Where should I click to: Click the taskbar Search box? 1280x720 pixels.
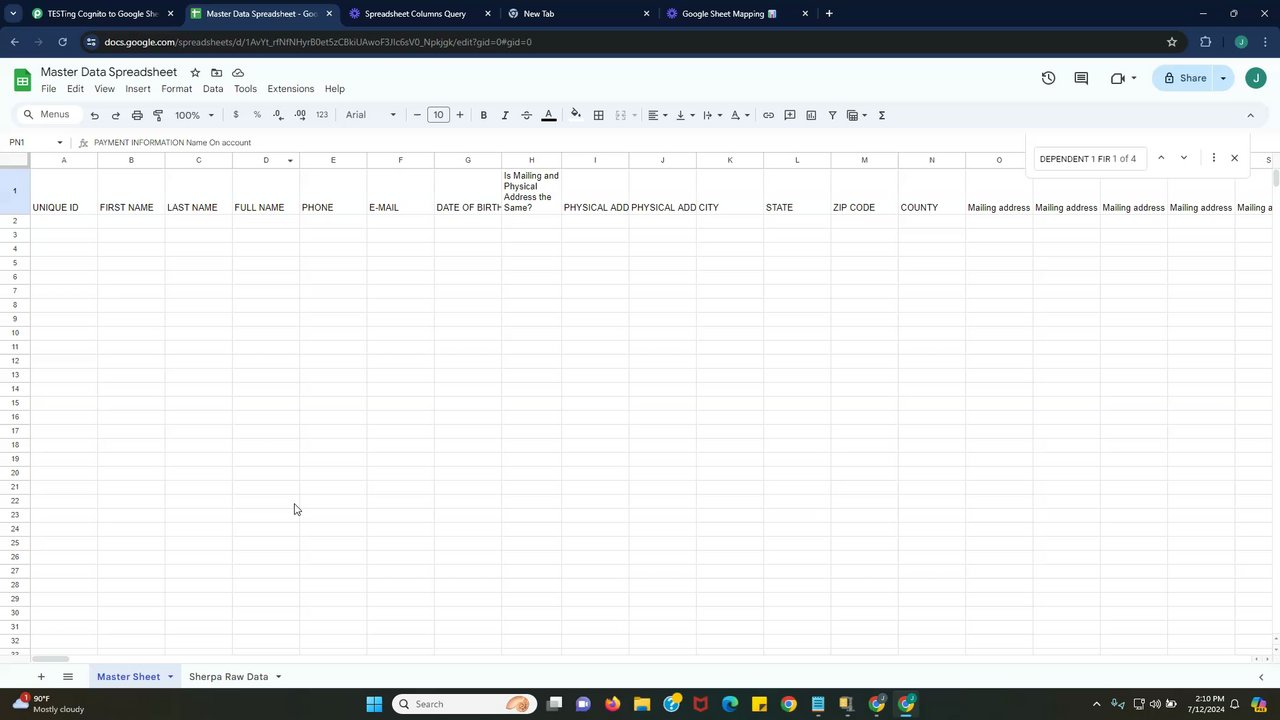[x=462, y=704]
